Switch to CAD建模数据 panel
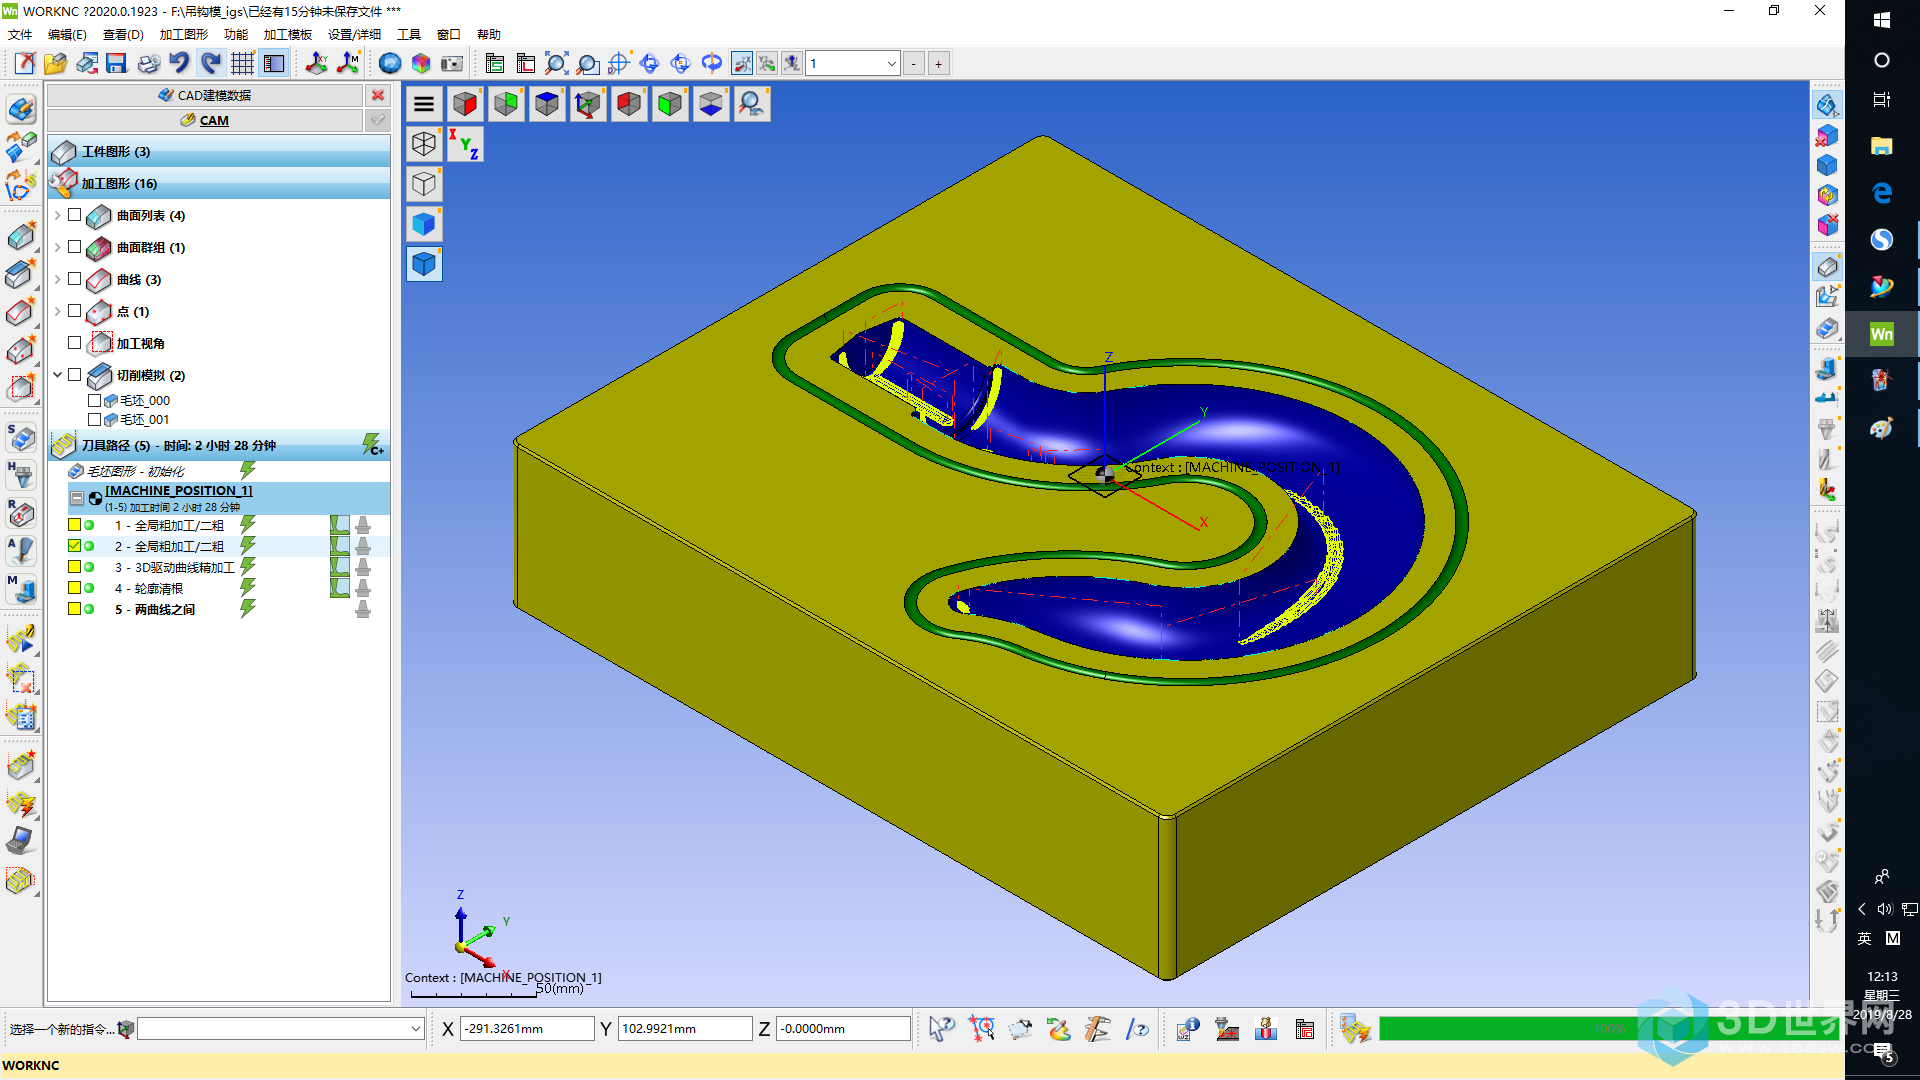1920x1080 pixels. (205, 95)
